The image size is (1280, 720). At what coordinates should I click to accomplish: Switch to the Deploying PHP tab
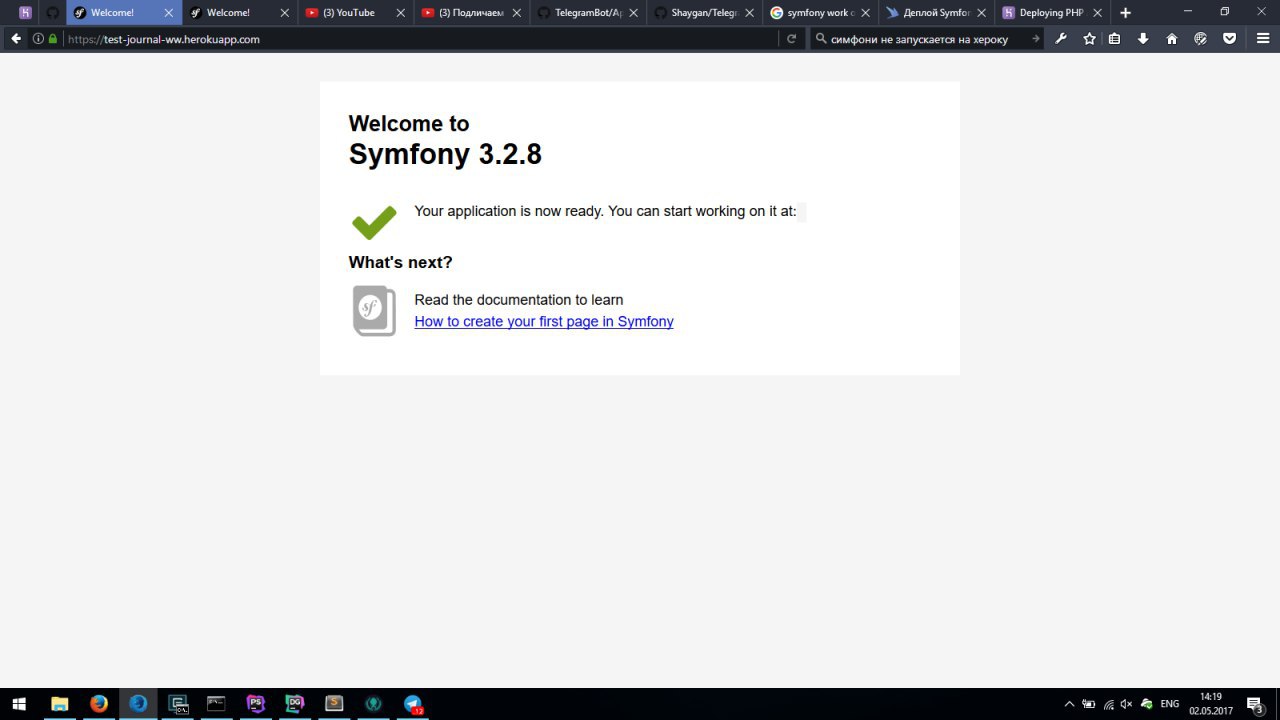pyautogui.click(x=1052, y=13)
